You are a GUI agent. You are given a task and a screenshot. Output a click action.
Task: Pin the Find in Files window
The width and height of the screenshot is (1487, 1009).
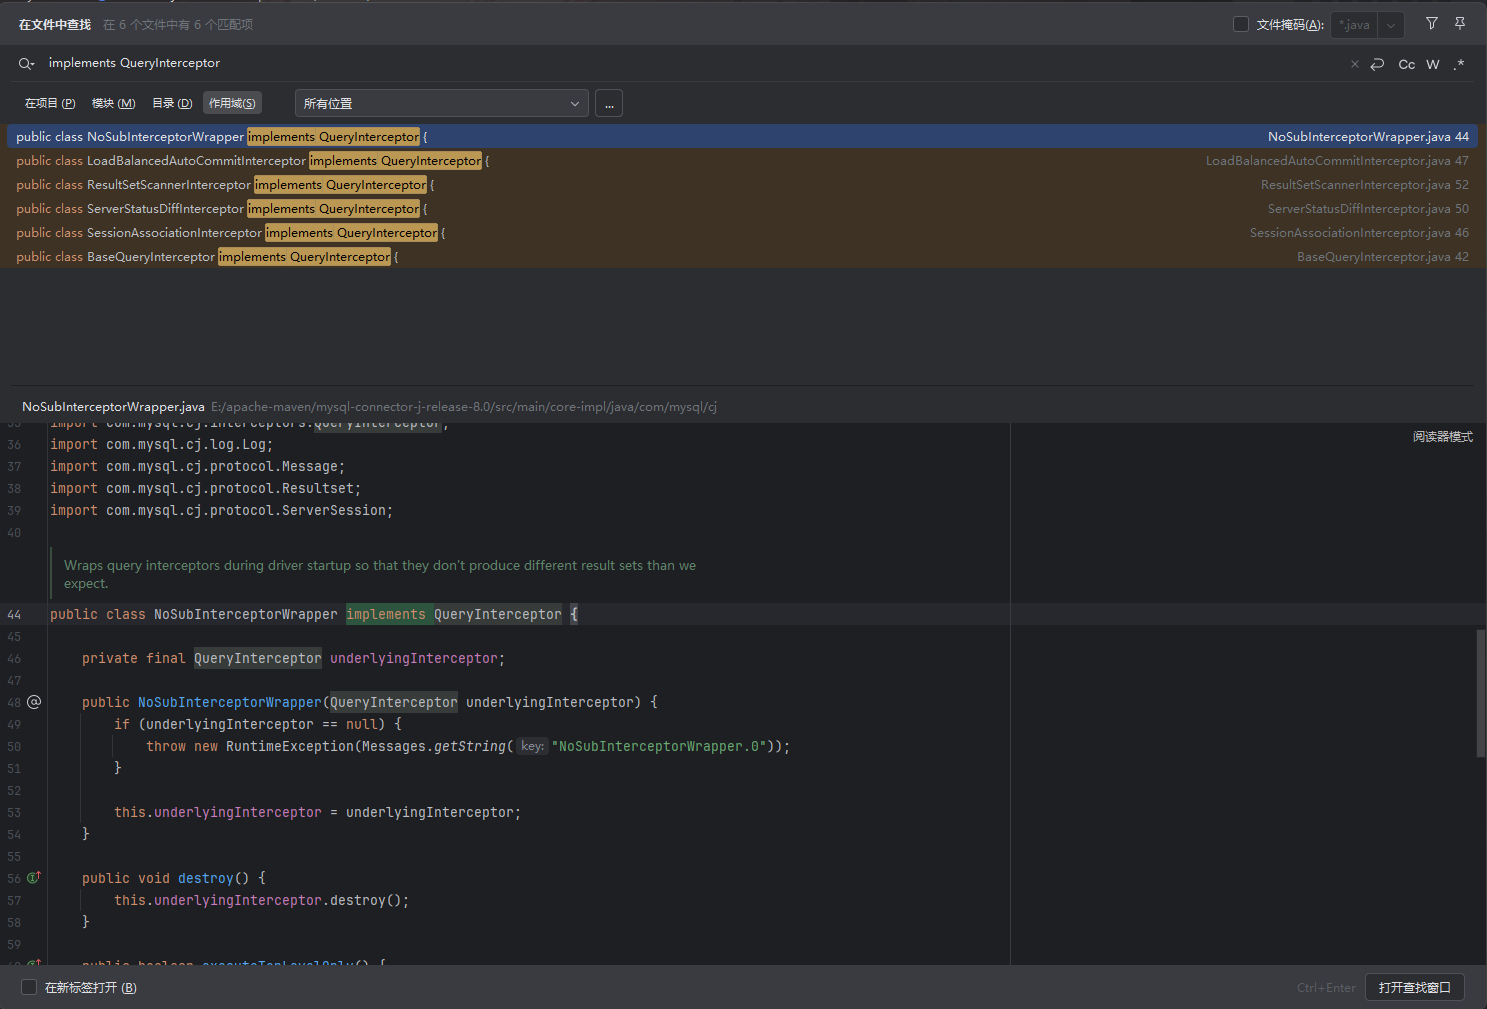point(1460,23)
